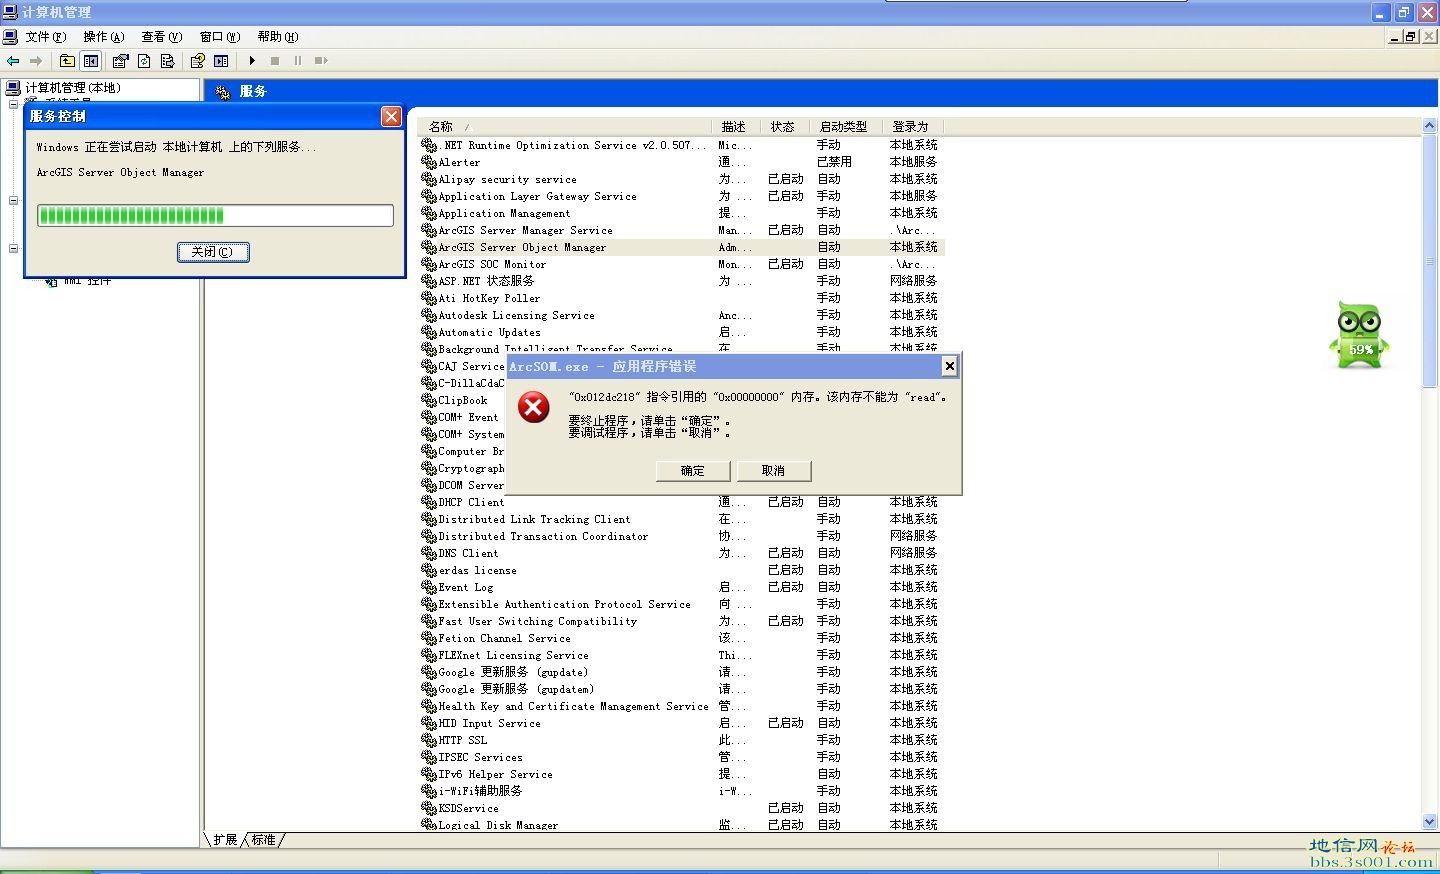Screen dimensions: 1440x874
Task: Click the gear icon of Alerter service
Action: 429,162
